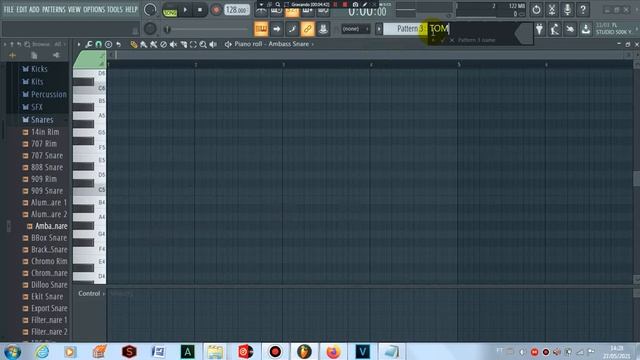Open the piano roll stamp chord tool
Viewport: 640px width, 360px height.
pyautogui.click(x=108, y=44)
